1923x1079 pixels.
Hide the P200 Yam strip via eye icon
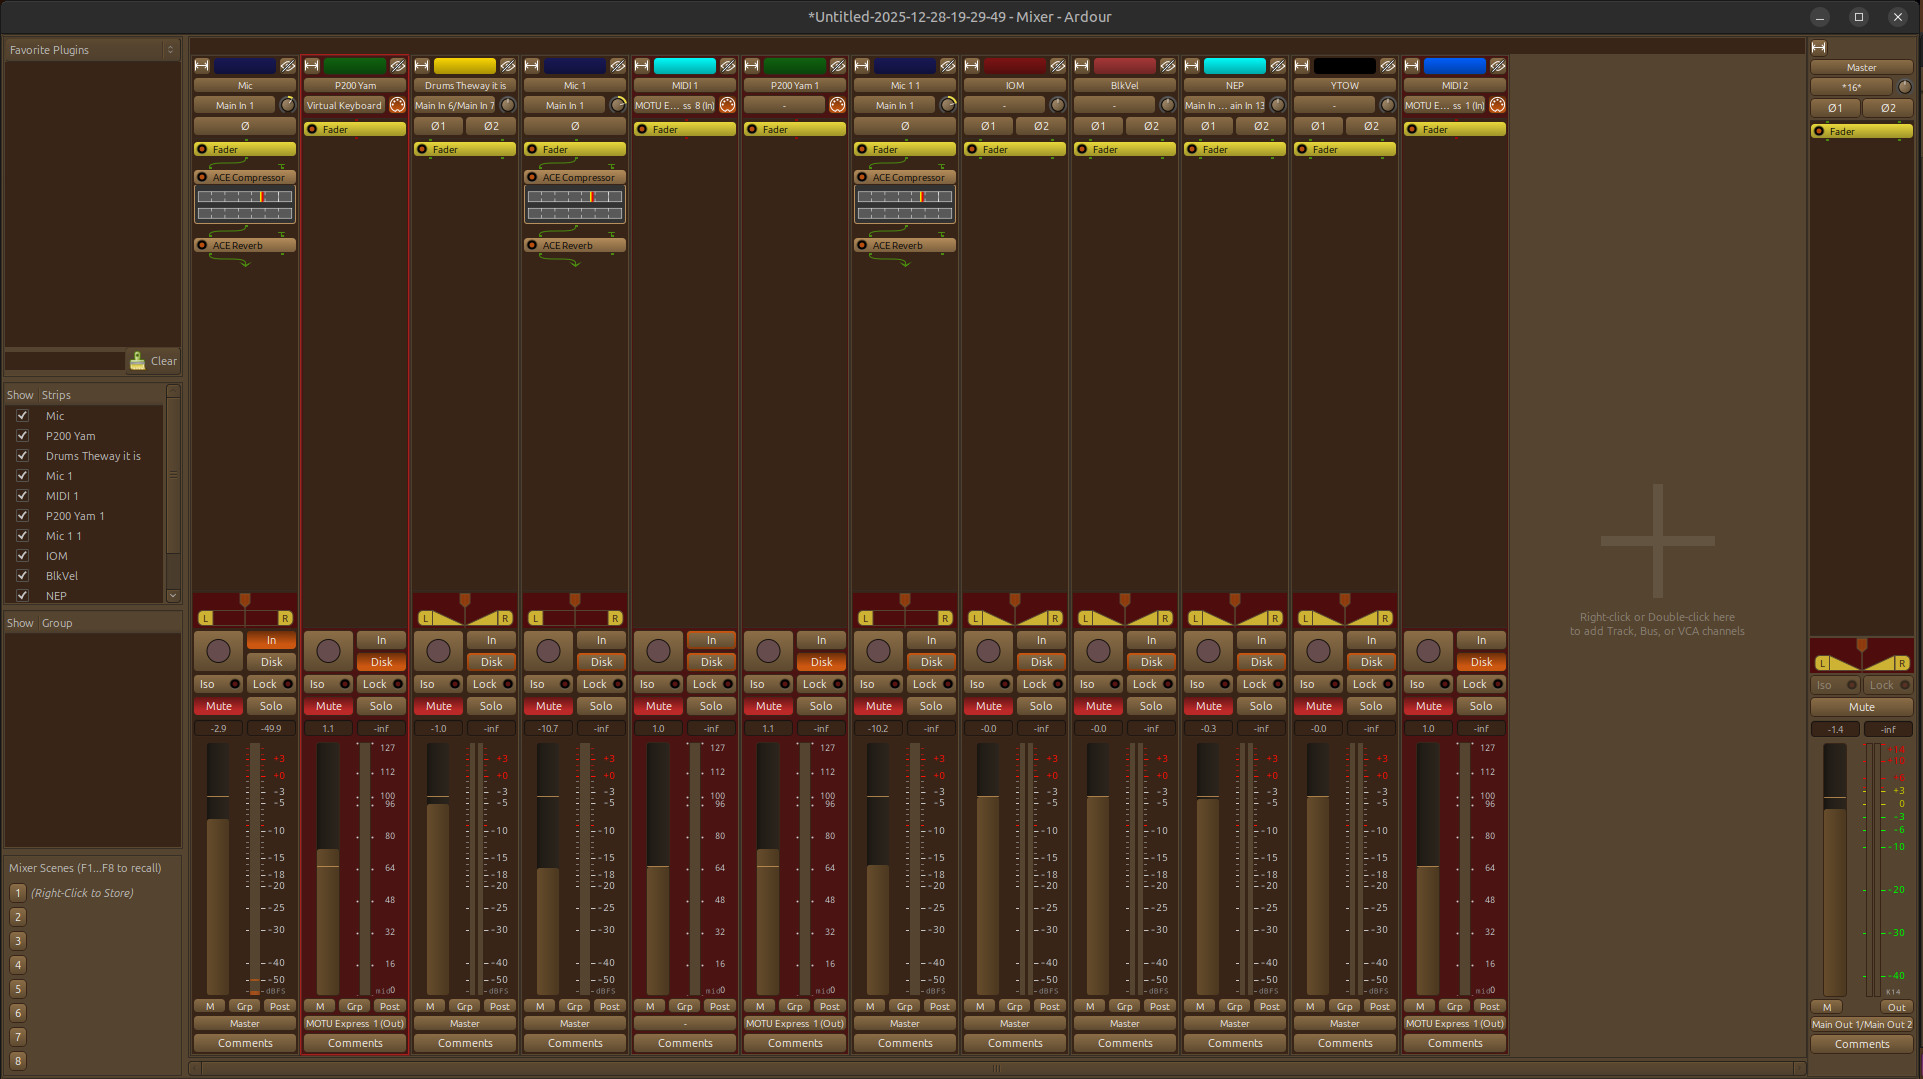pyautogui.click(x=398, y=66)
